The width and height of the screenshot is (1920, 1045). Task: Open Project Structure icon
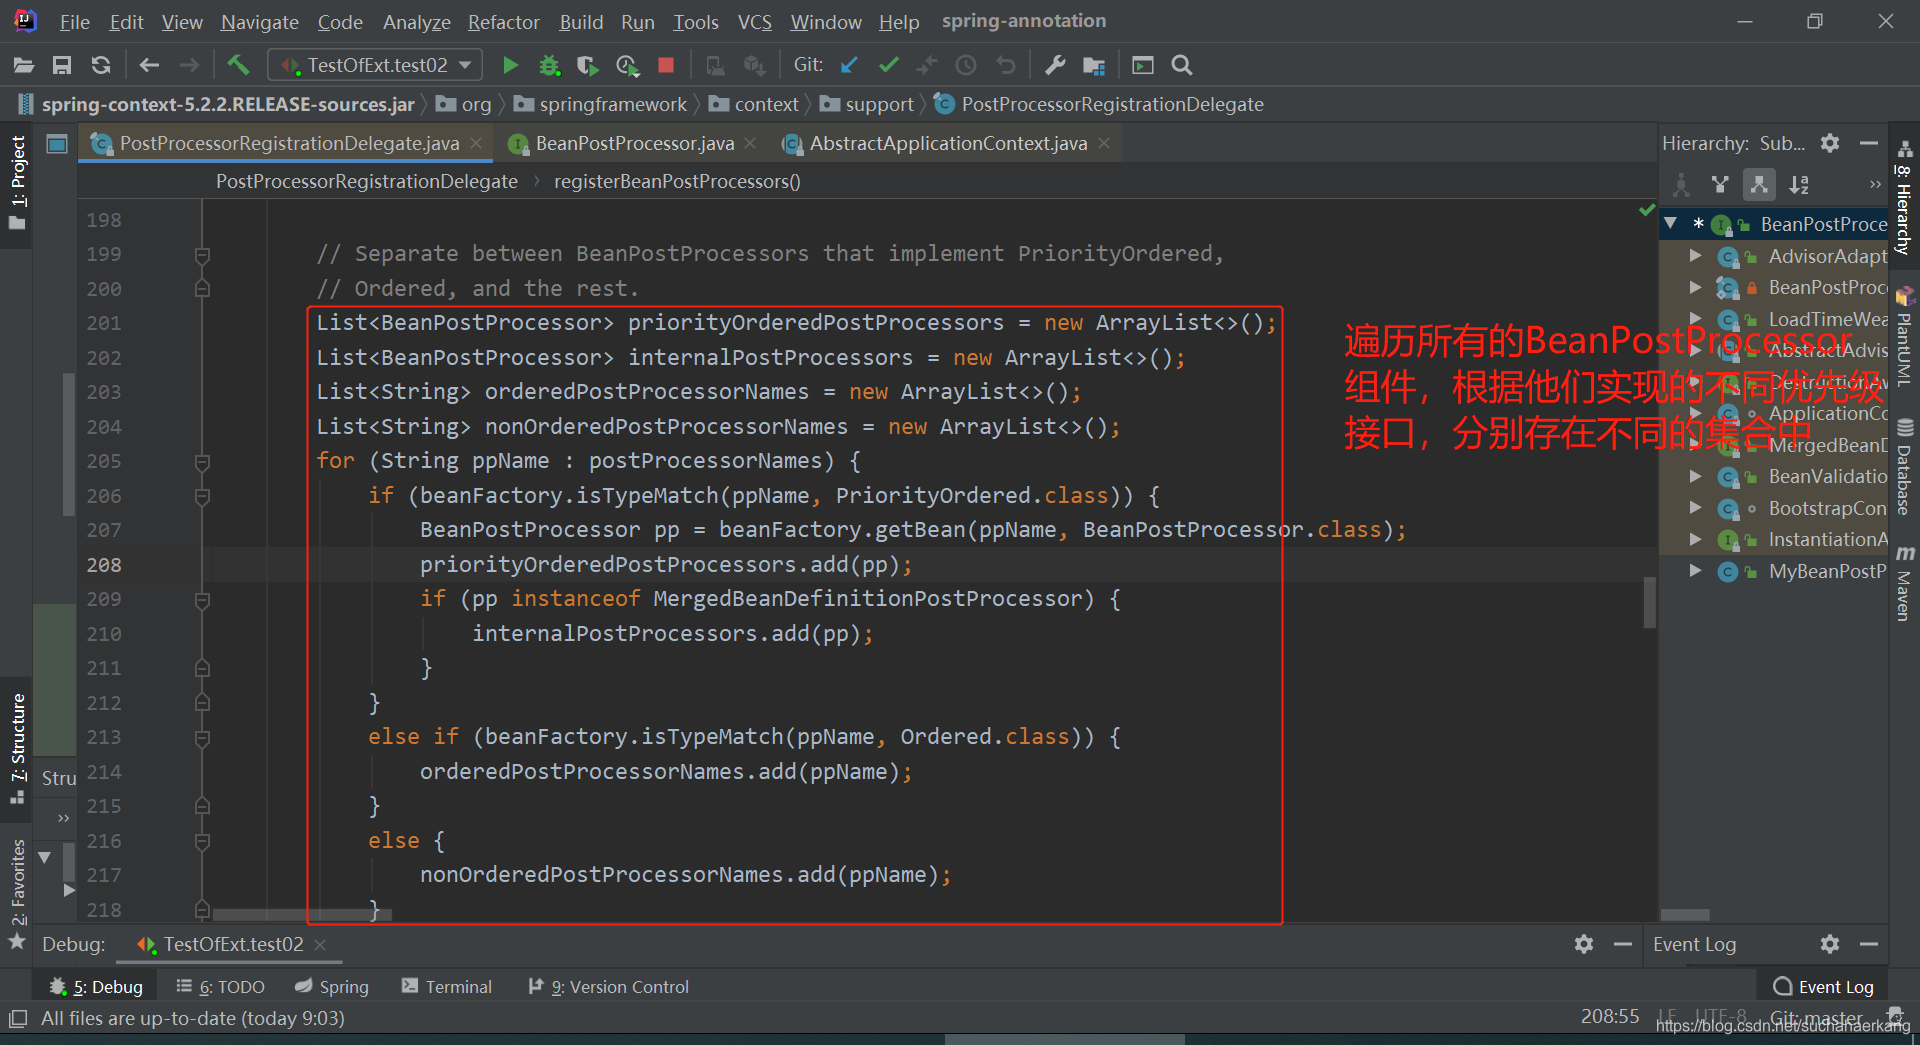[x=1094, y=66]
